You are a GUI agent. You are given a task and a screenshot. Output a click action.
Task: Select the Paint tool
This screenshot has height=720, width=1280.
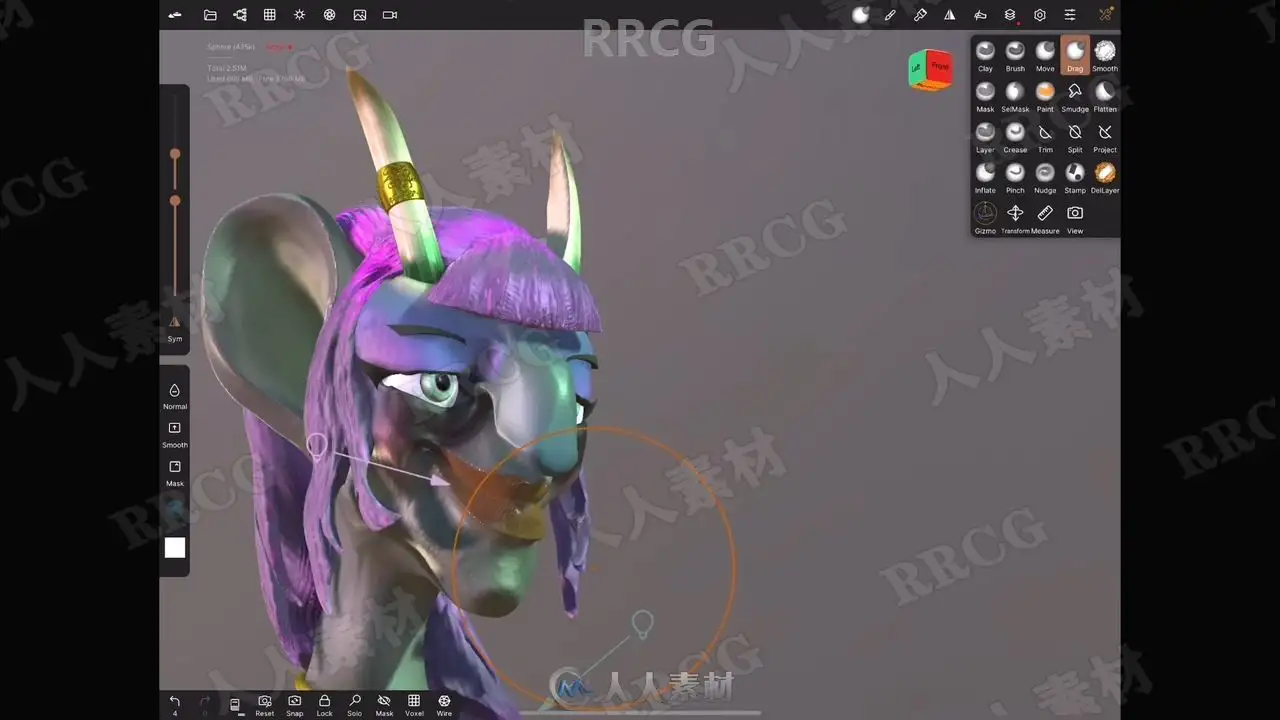[1045, 97]
